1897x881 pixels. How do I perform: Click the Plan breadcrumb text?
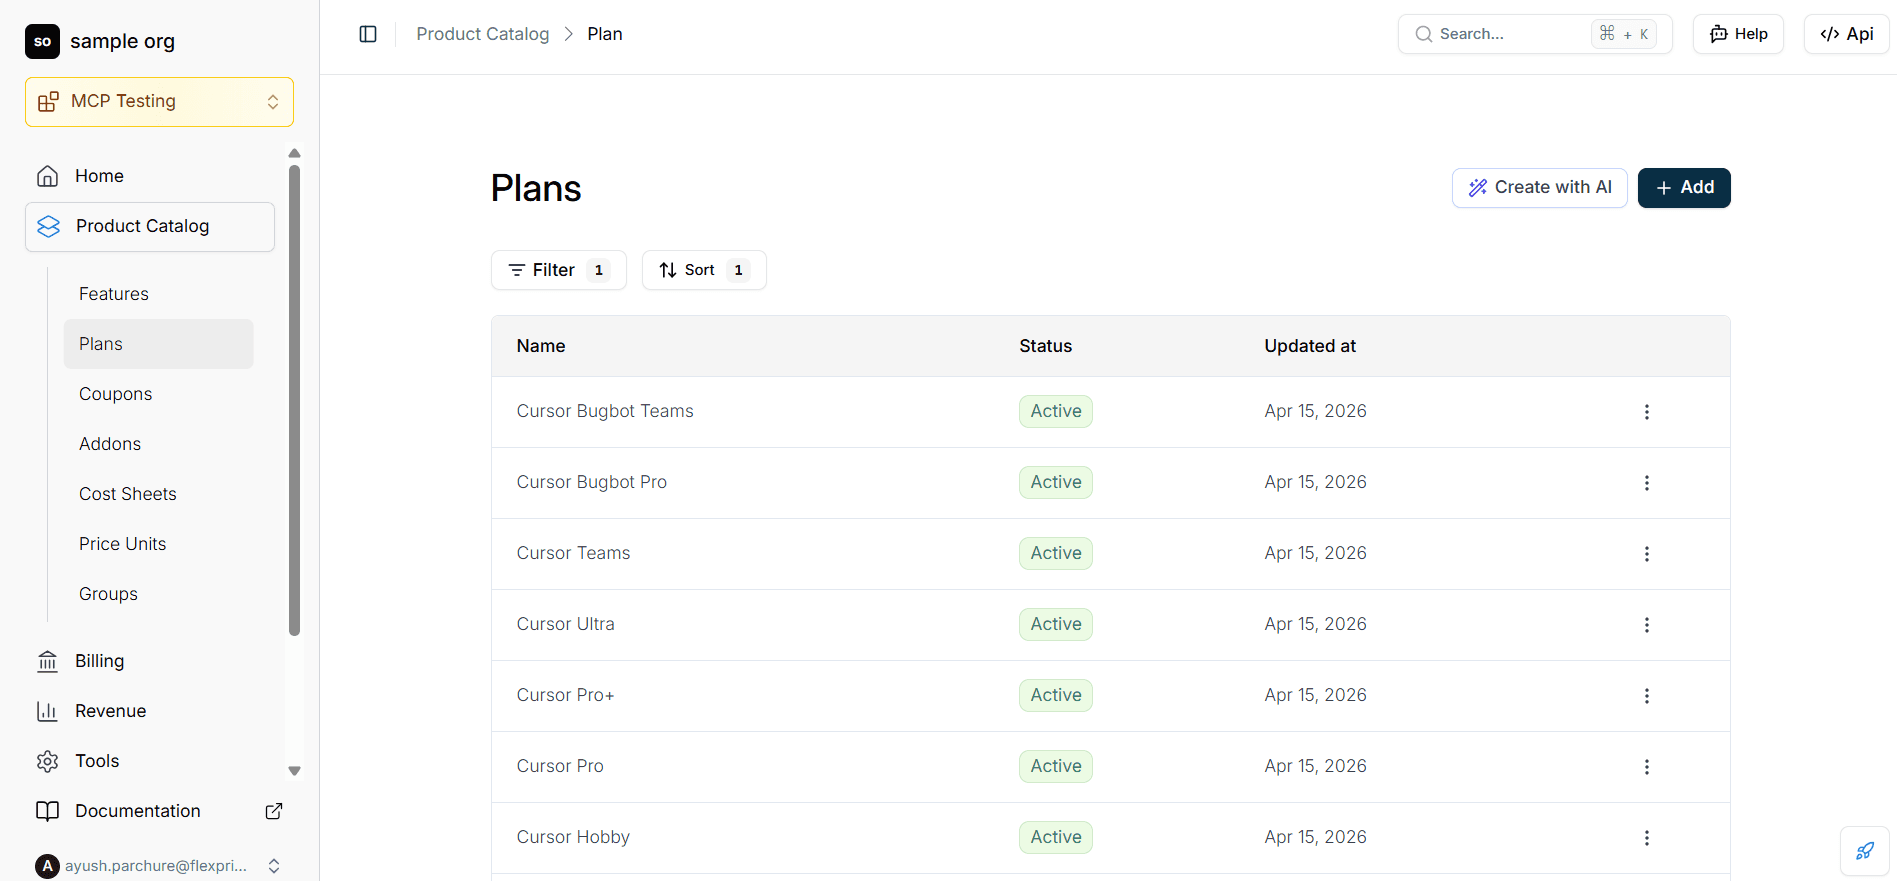(x=605, y=34)
